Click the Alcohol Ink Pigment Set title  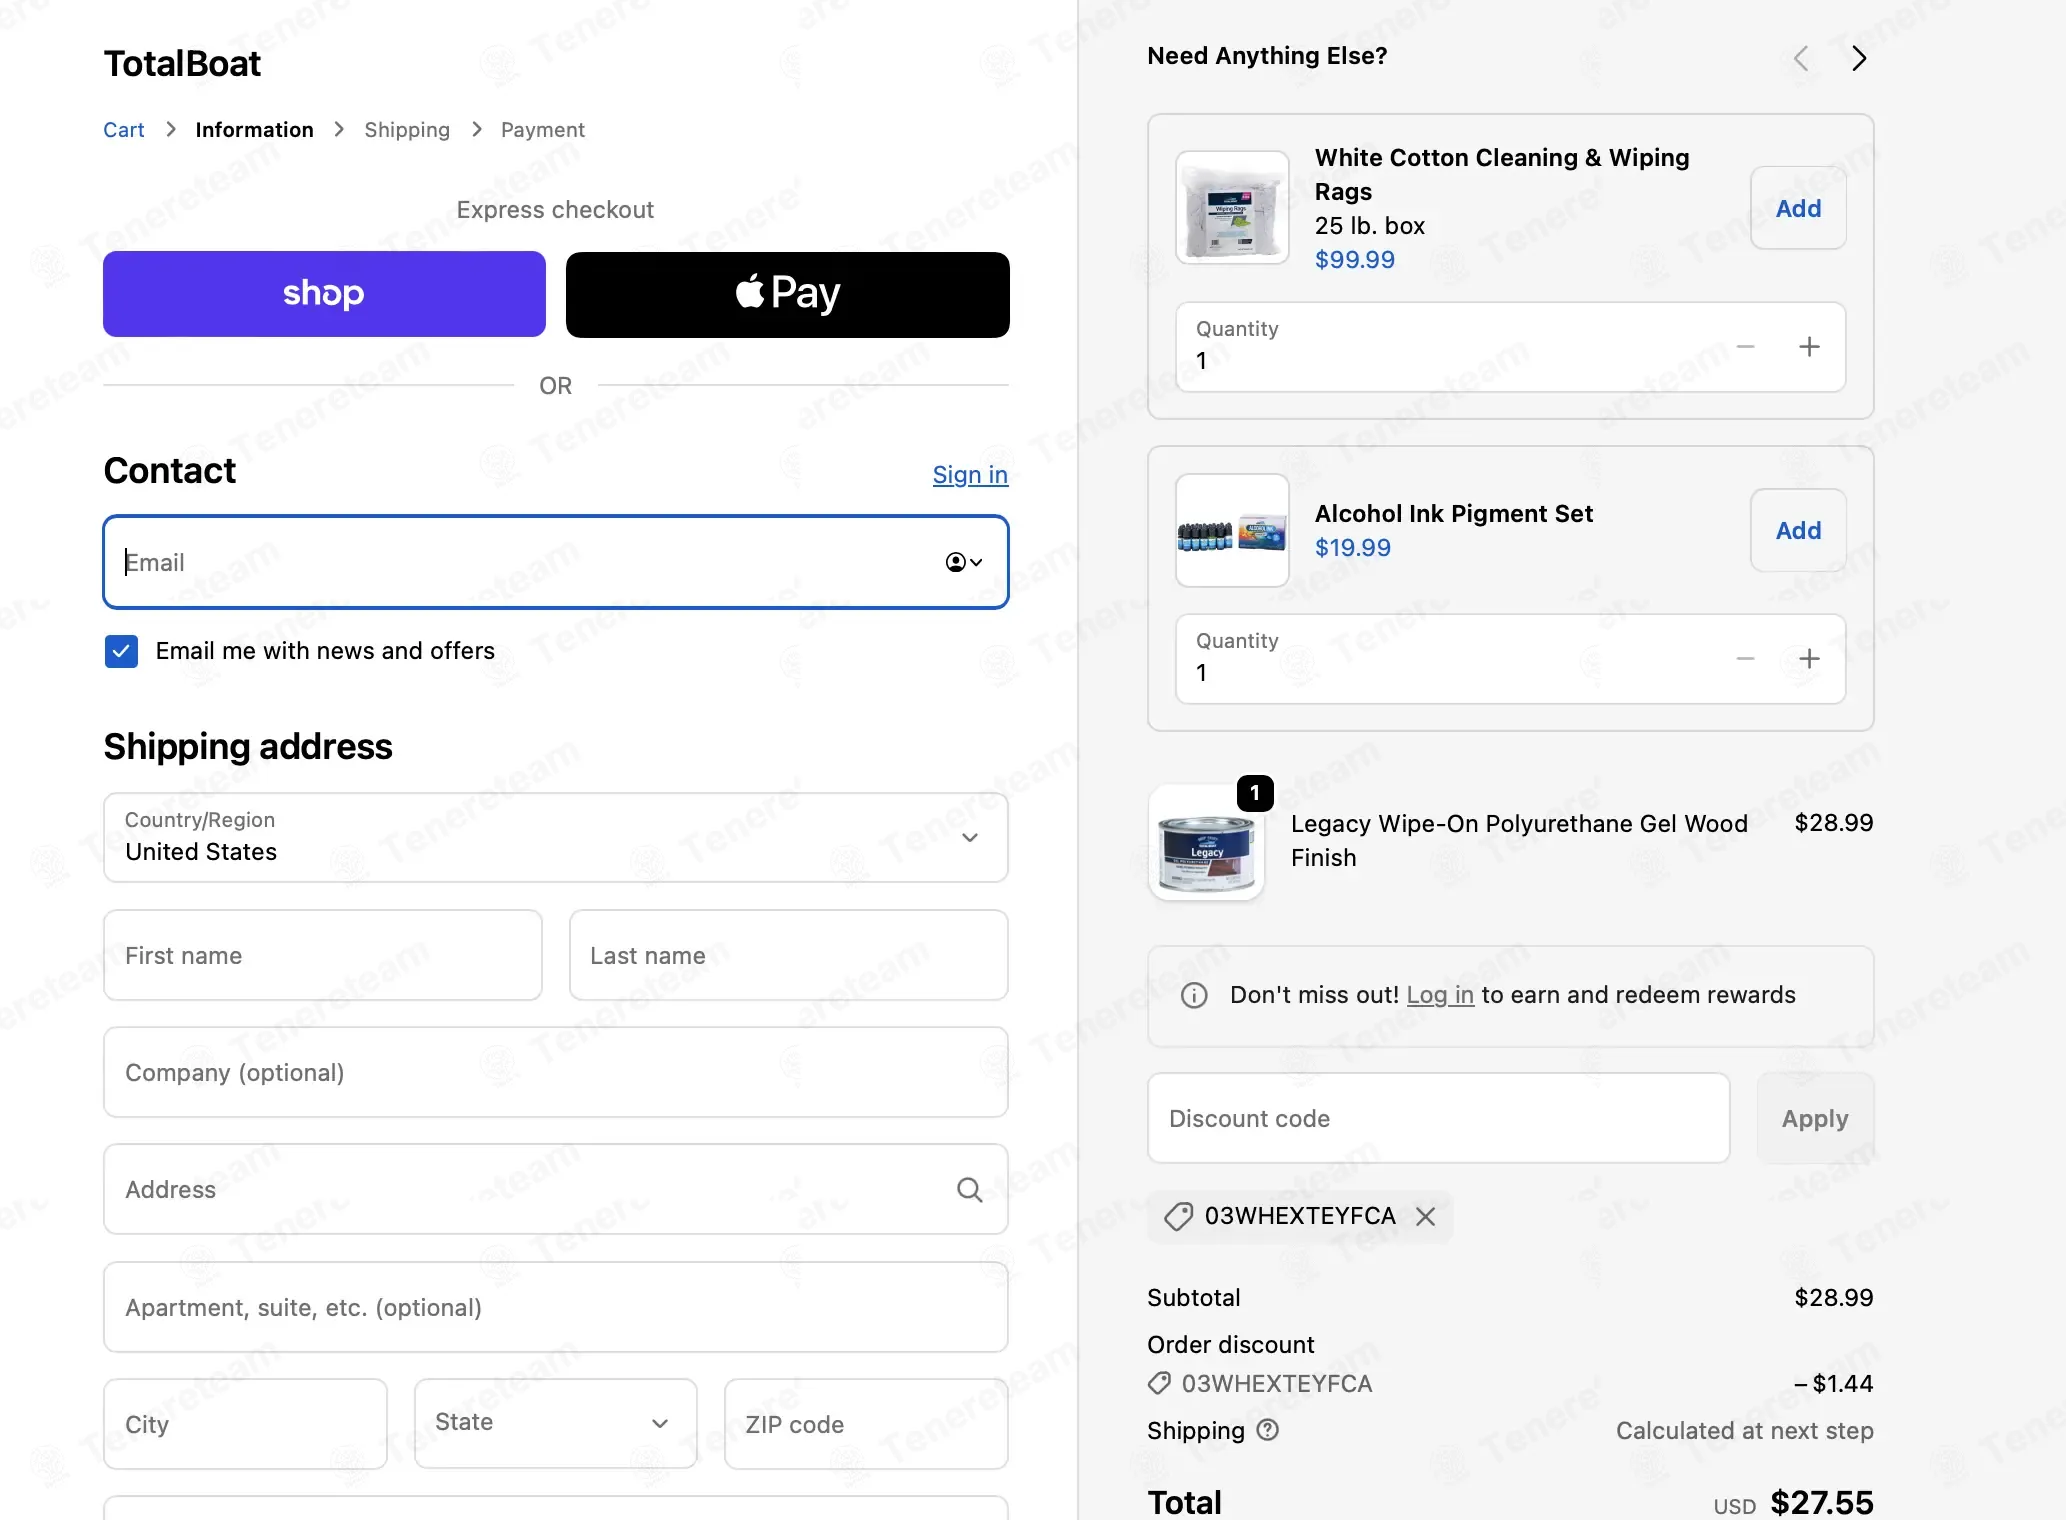point(1453,514)
